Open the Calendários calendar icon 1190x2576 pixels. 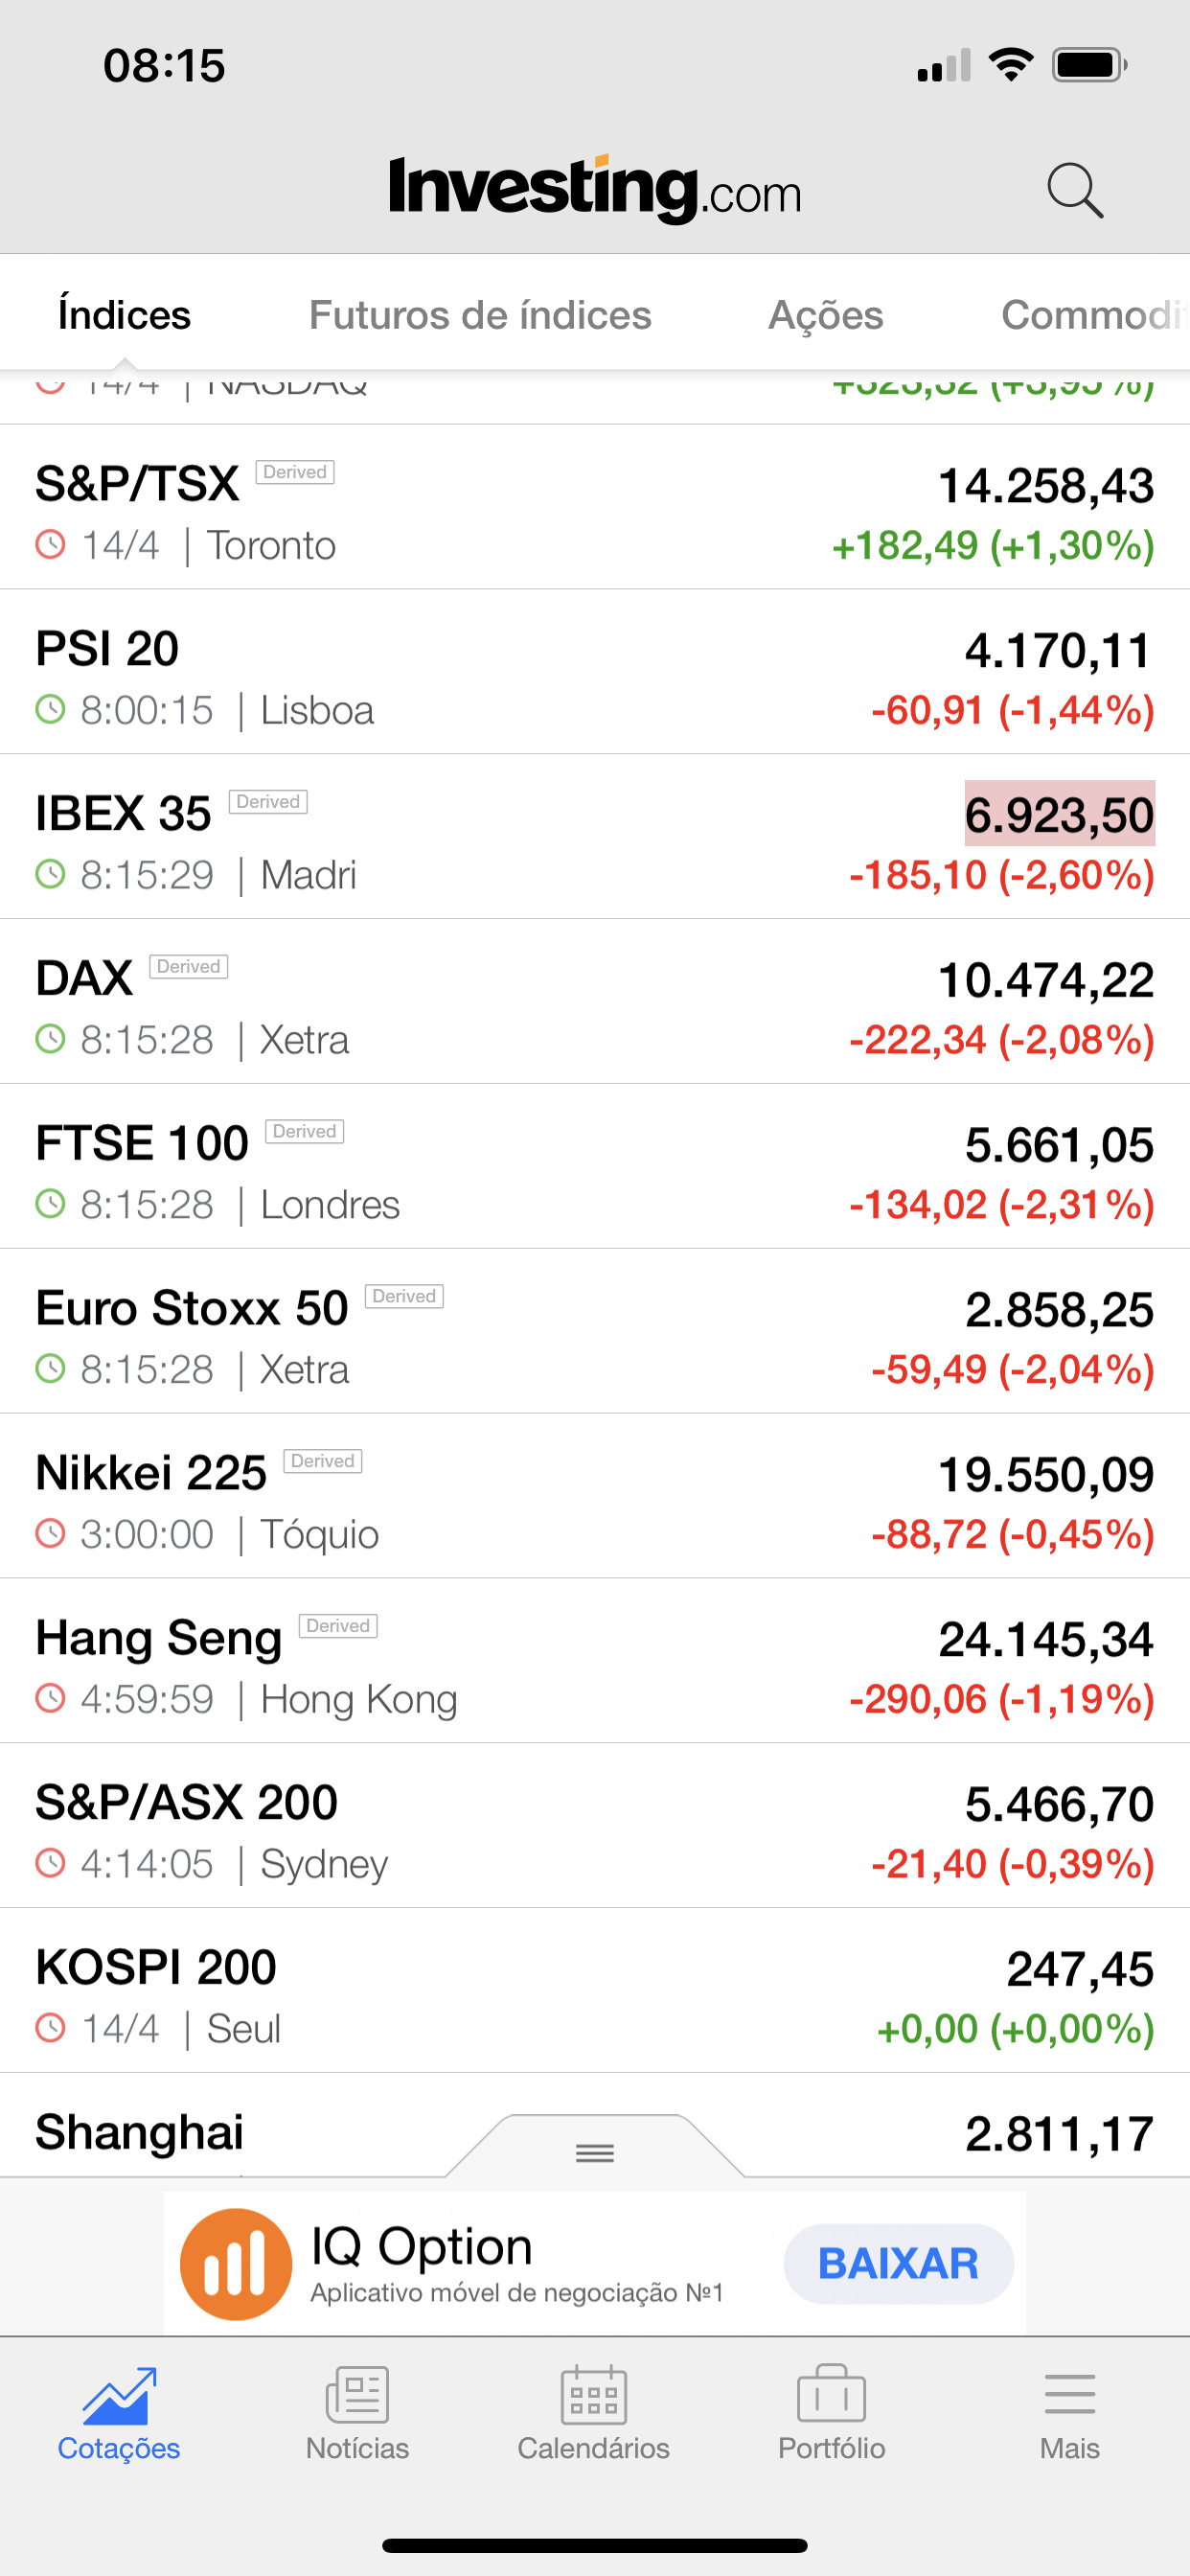[x=594, y=2394]
